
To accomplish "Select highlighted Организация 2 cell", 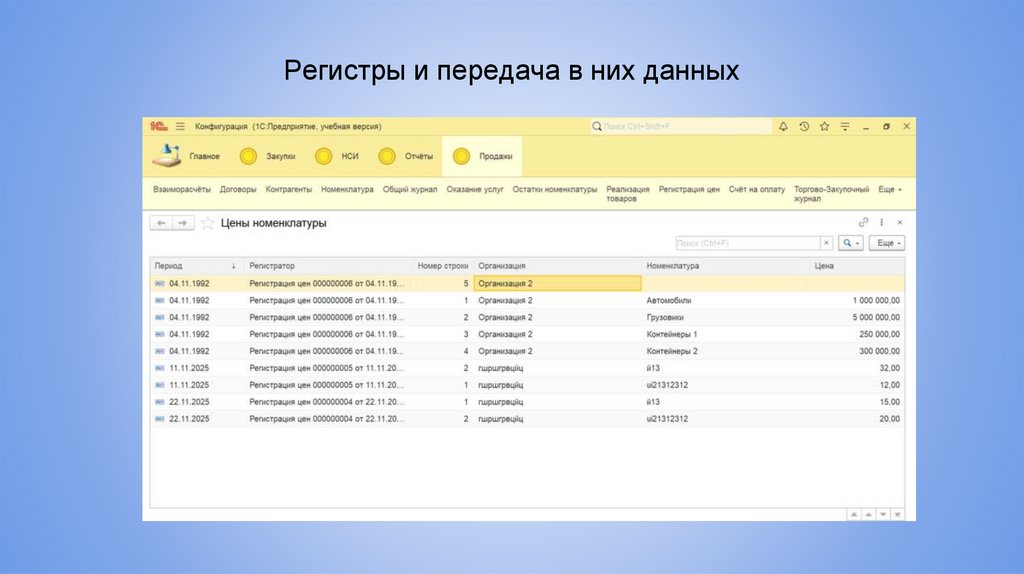I will click(558, 283).
